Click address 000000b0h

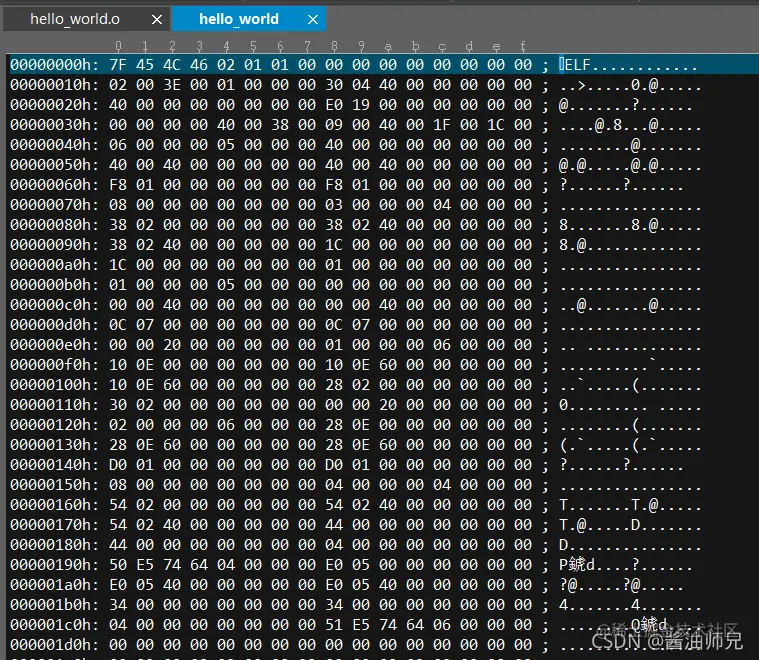(54, 285)
